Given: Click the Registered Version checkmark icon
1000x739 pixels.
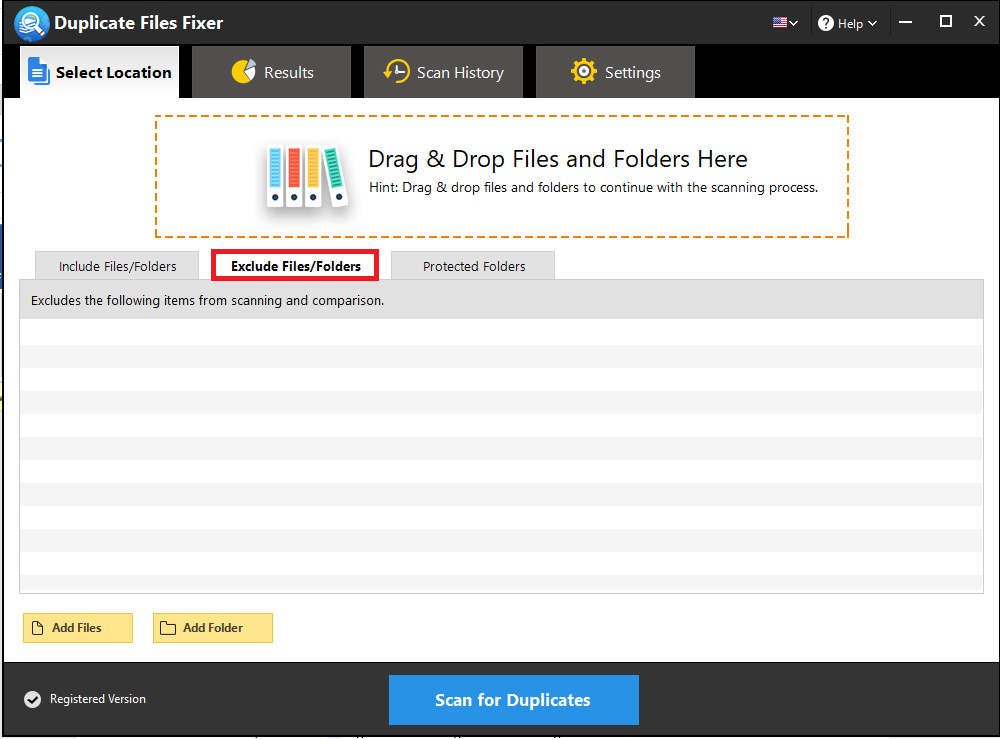Looking at the screenshot, I should click(33, 699).
